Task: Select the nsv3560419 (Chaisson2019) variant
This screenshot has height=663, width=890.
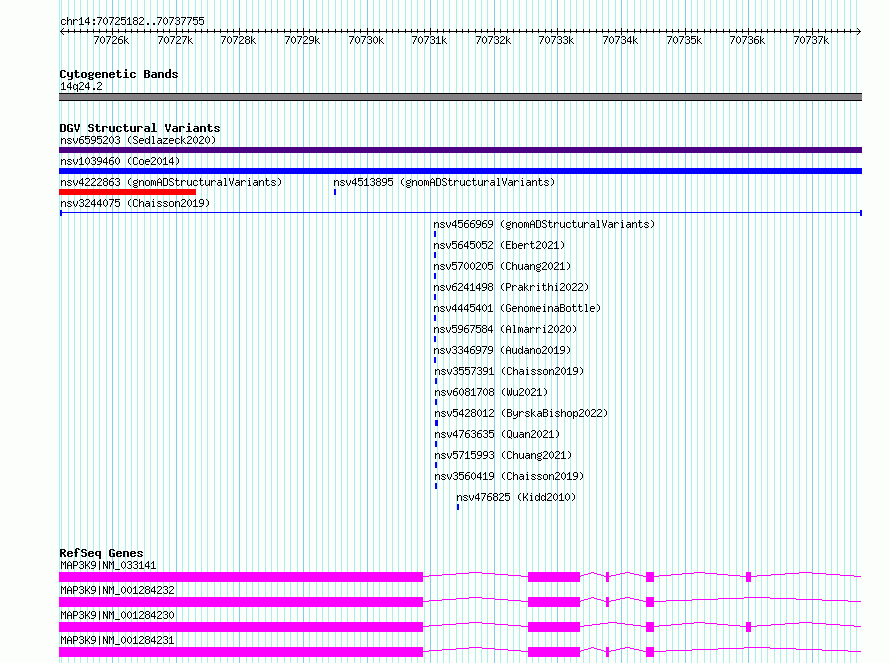Action: point(509,476)
